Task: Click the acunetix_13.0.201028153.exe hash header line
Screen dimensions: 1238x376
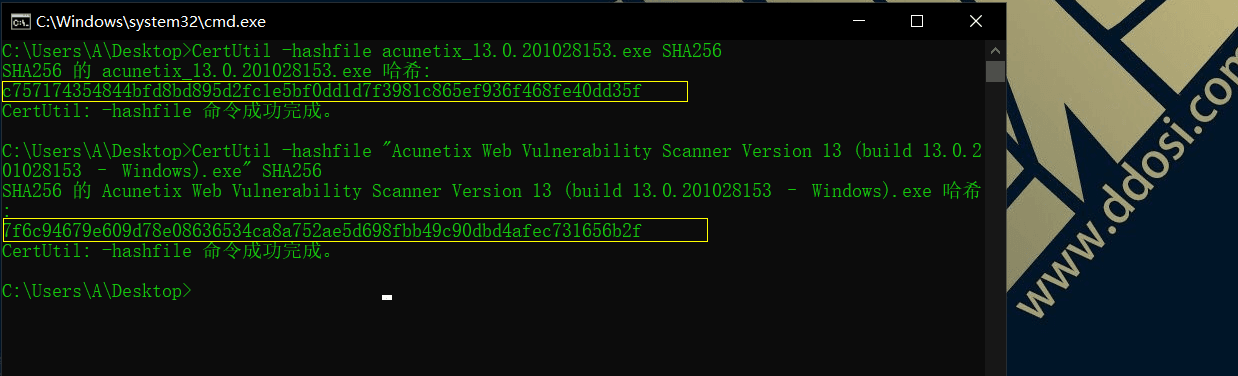Action: [x=216, y=71]
